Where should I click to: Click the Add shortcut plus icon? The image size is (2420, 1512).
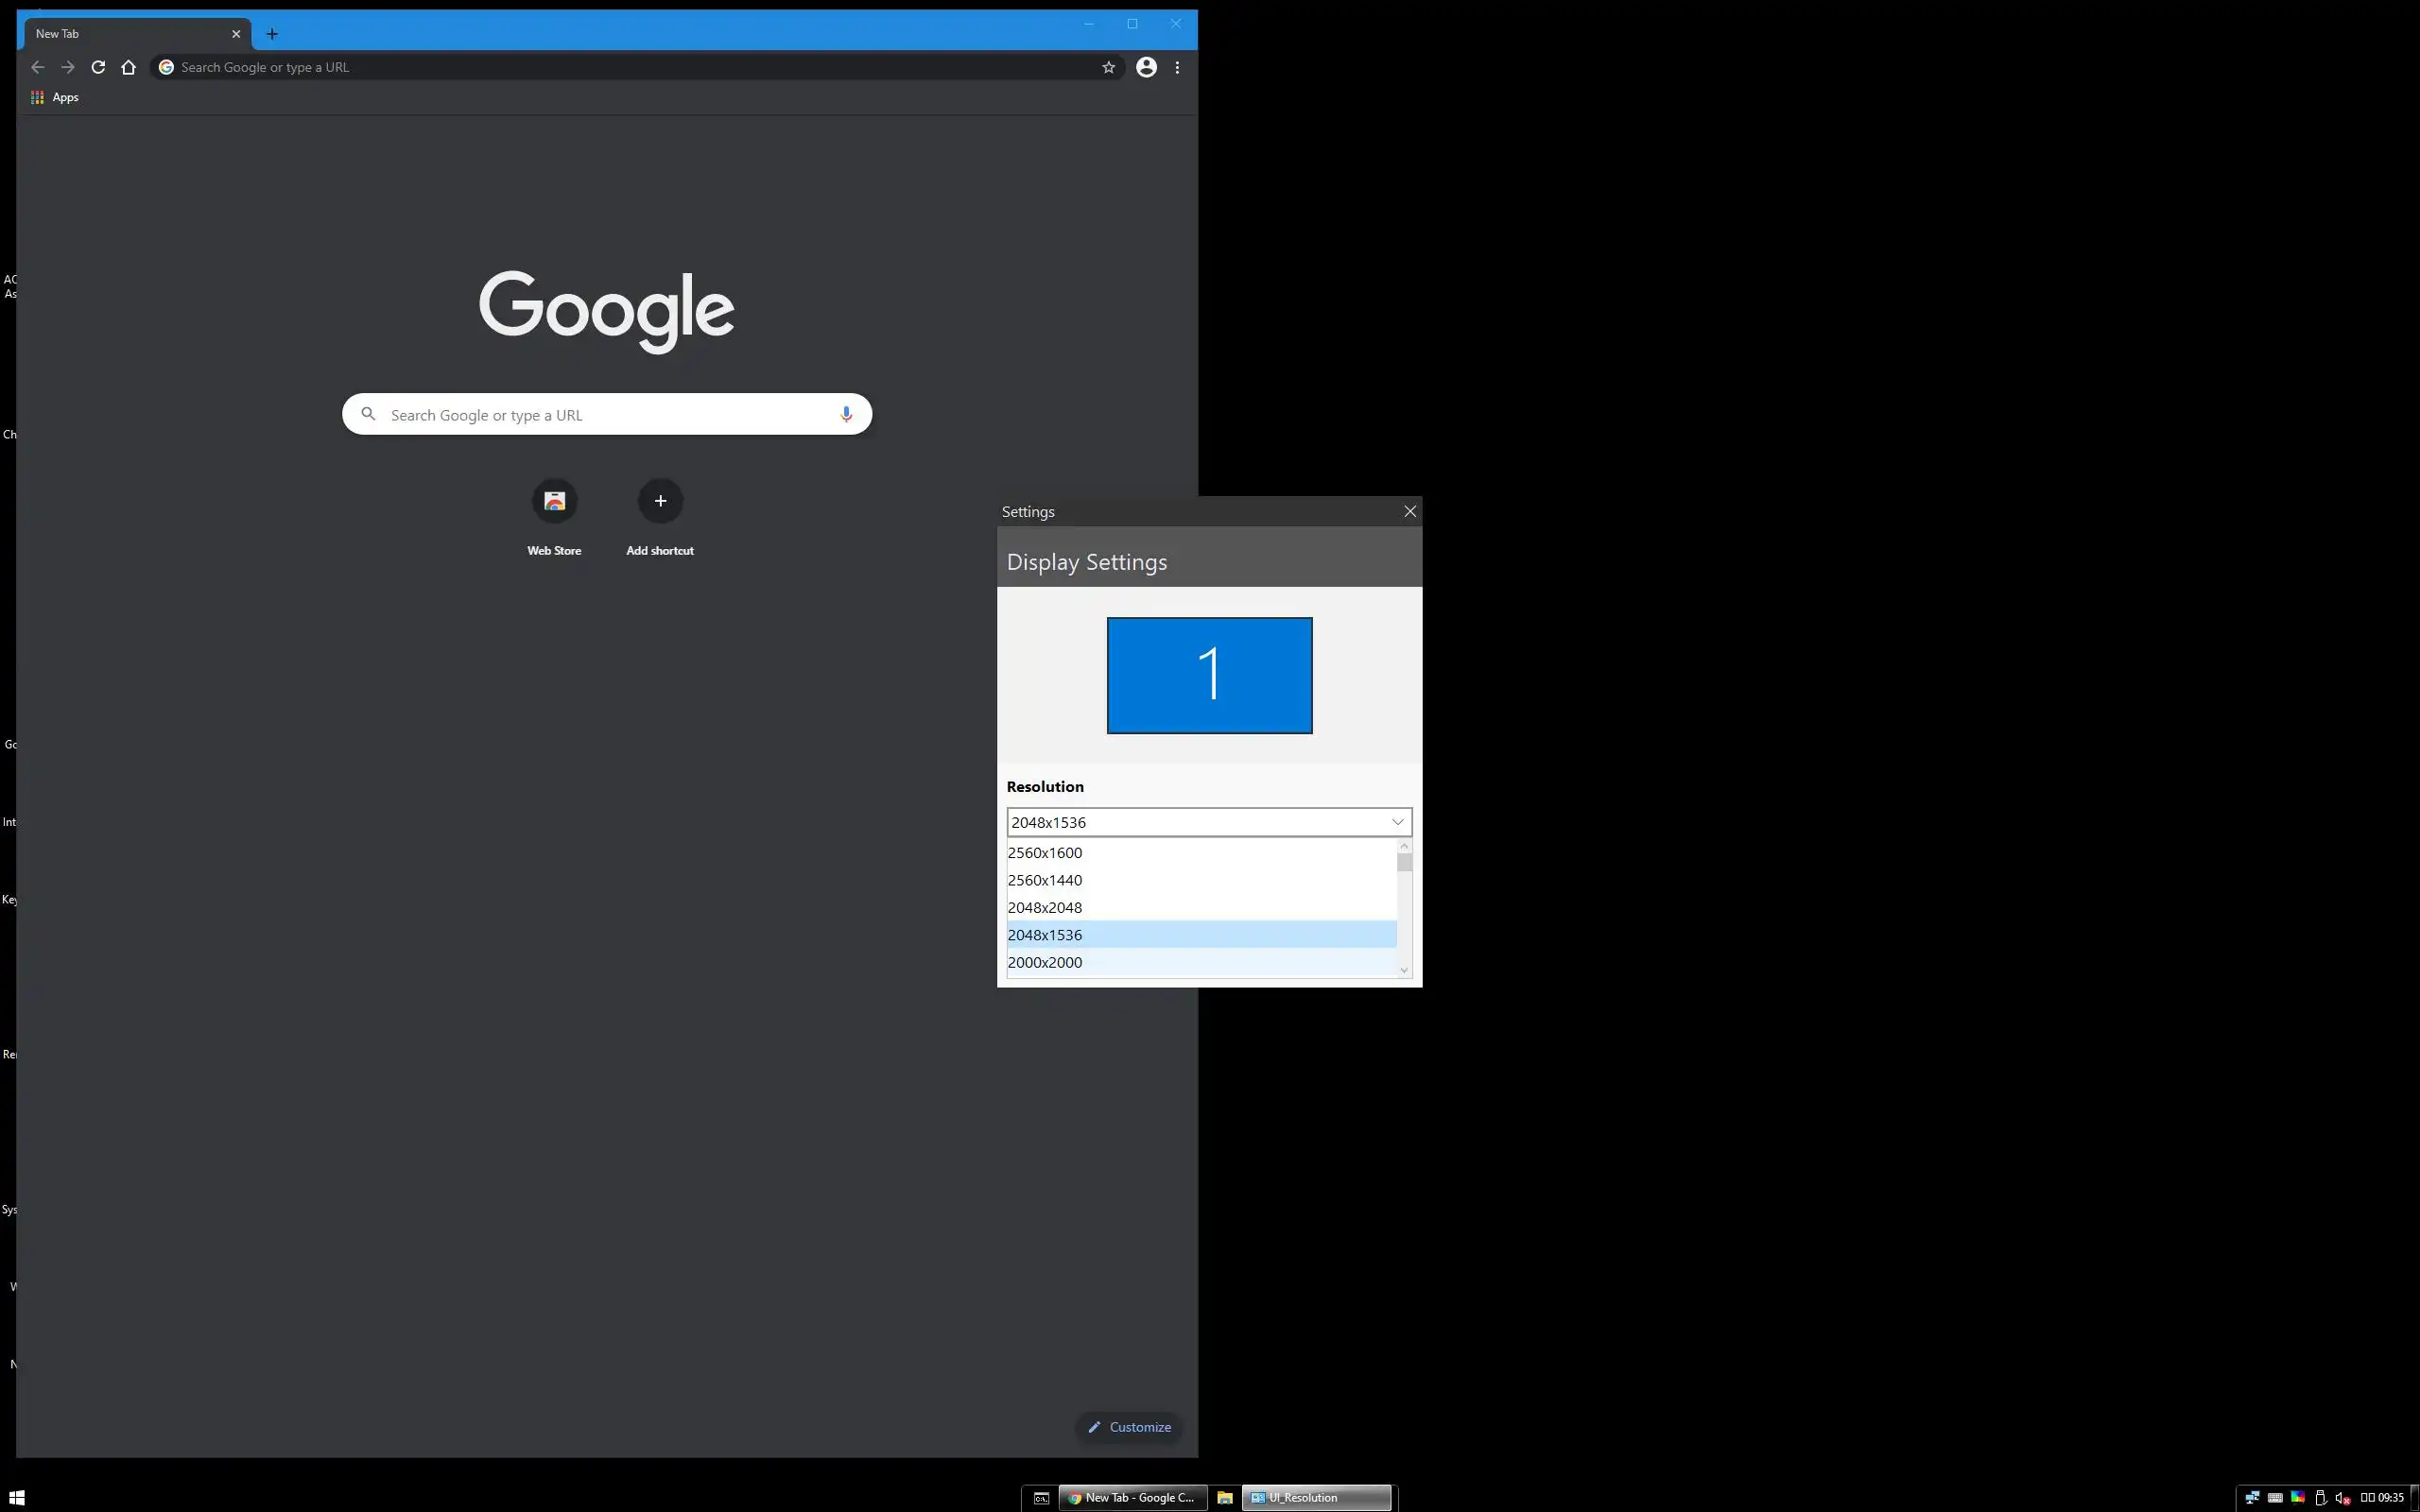(660, 501)
